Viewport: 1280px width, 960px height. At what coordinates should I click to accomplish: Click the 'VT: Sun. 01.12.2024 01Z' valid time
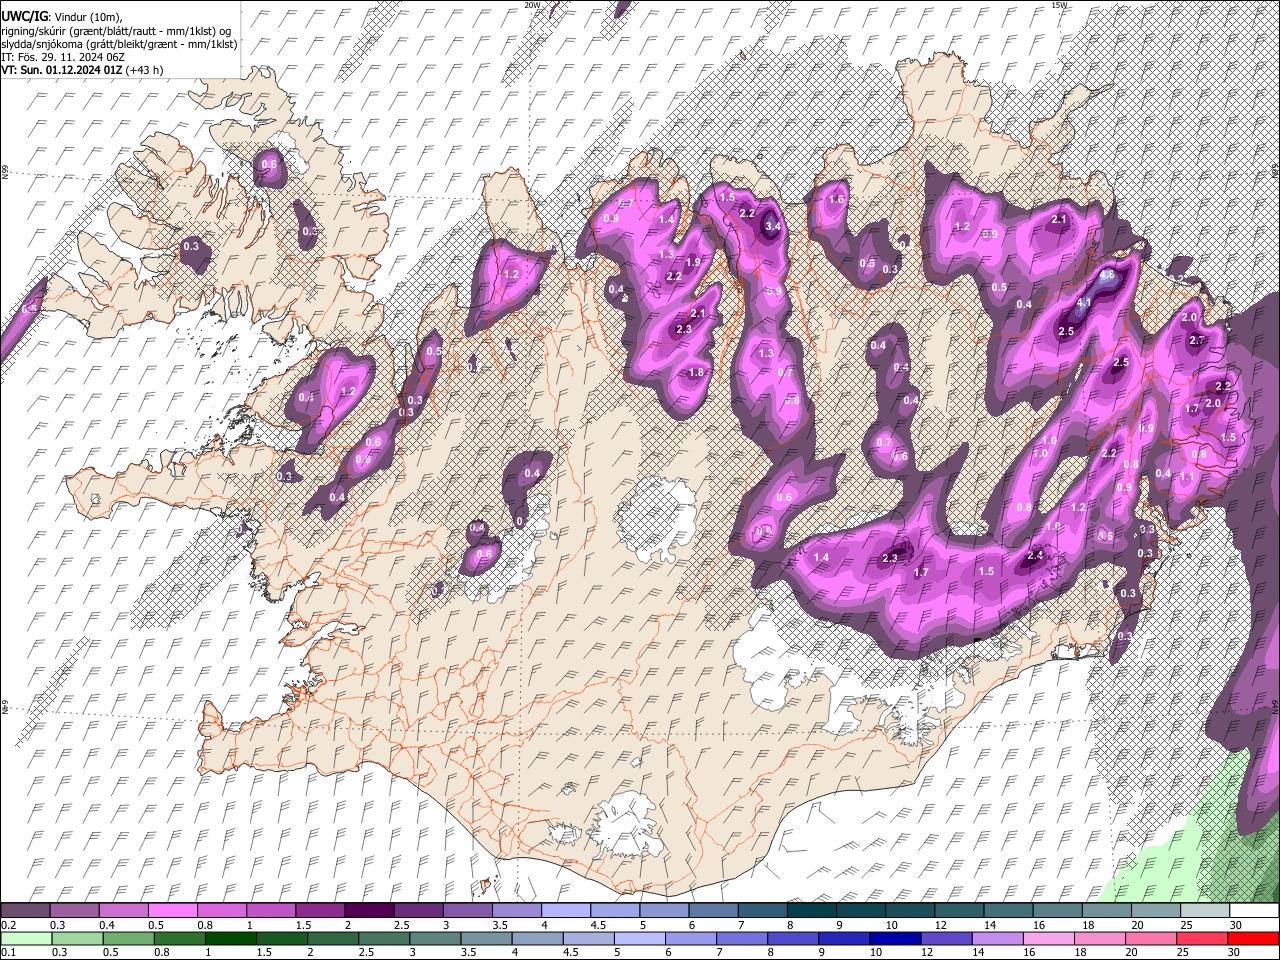[x=62, y=70]
